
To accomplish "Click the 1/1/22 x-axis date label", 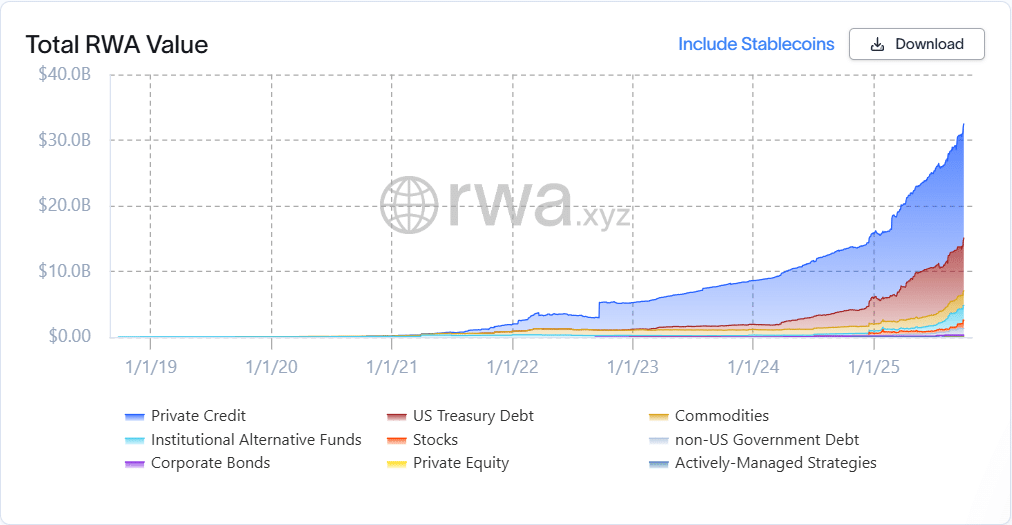I will click(x=512, y=366).
